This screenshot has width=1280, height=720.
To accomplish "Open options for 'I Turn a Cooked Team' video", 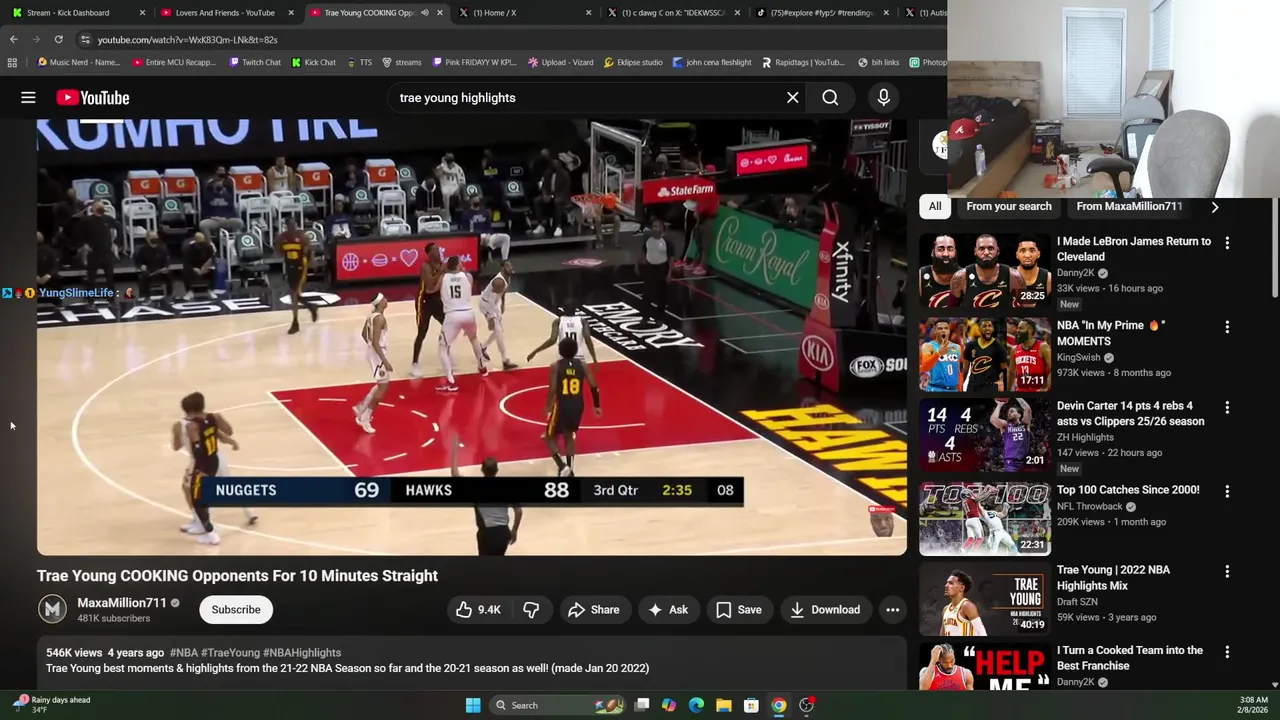I will [1227, 652].
